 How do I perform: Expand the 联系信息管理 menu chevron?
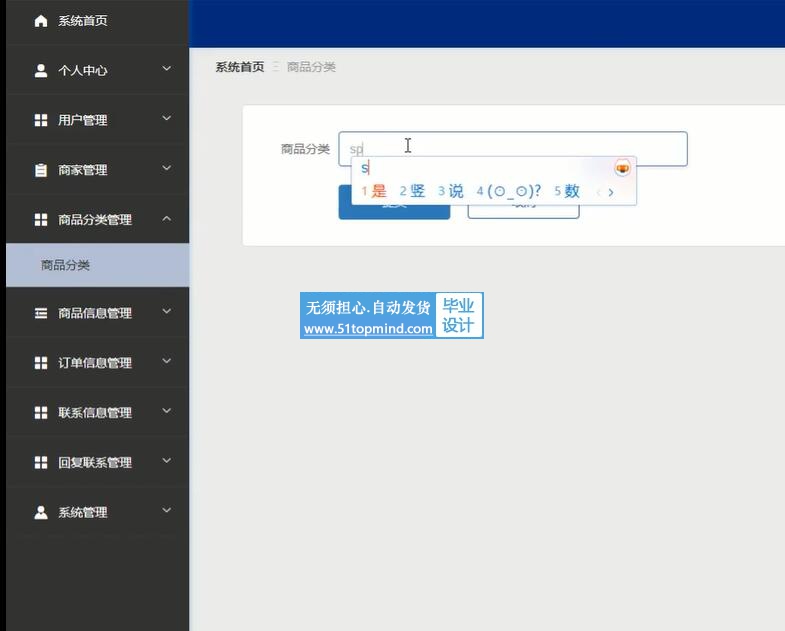[x=167, y=411]
